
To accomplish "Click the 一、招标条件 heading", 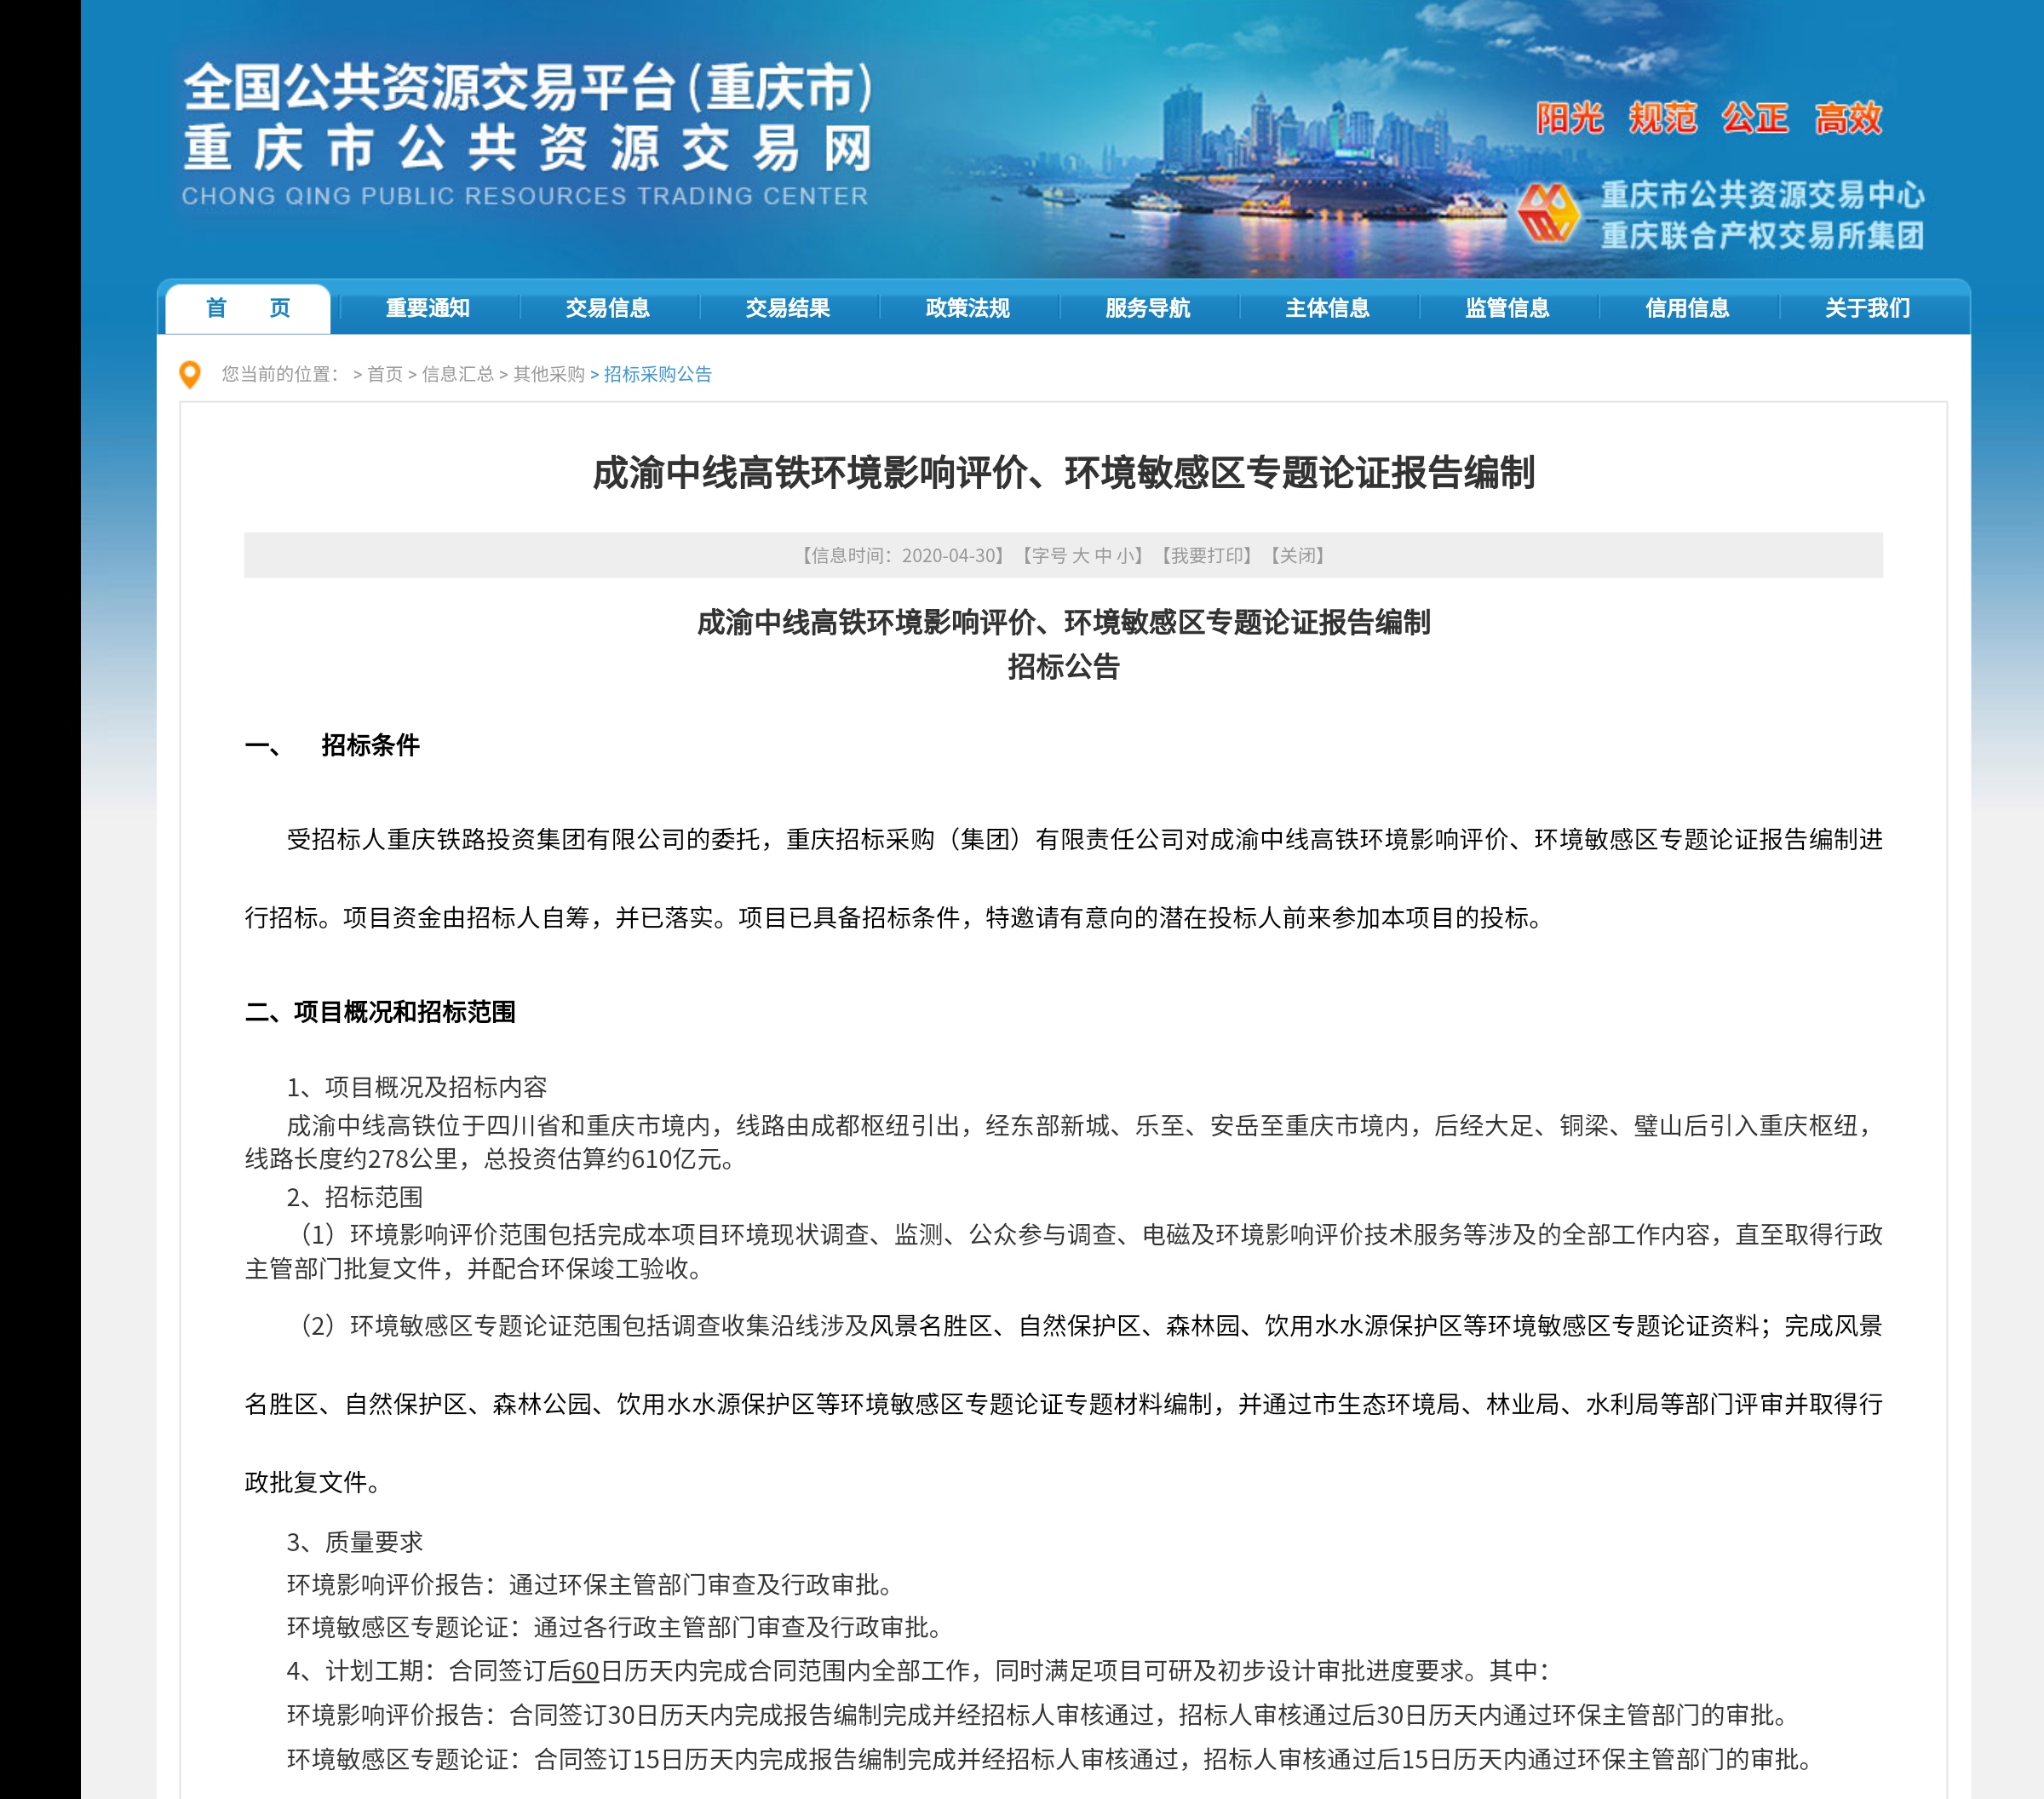I will click(332, 745).
